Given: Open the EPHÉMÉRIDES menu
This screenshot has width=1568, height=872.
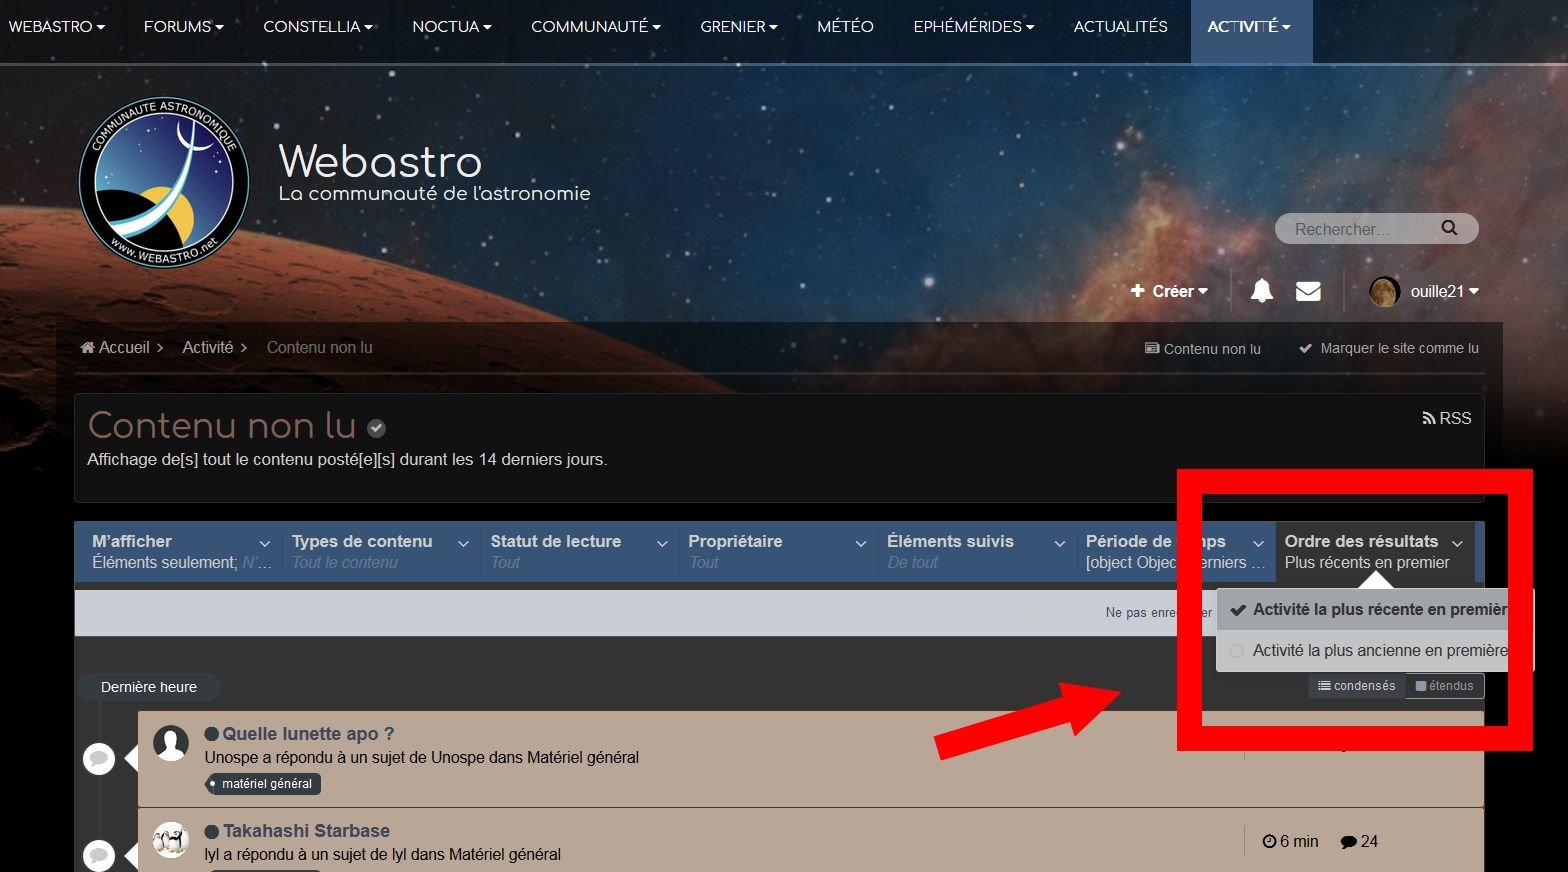Looking at the screenshot, I should coord(974,27).
